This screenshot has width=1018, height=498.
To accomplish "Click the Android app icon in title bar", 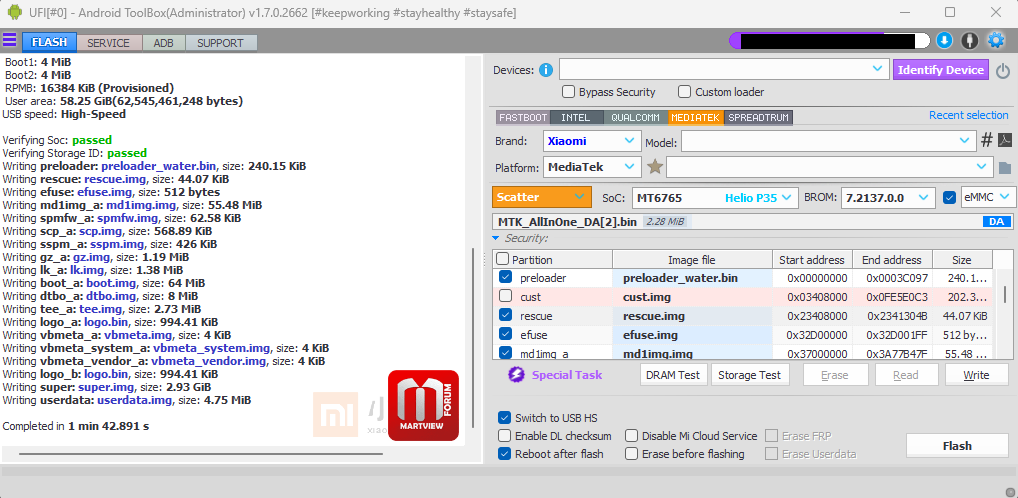I will pyautogui.click(x=14, y=12).
